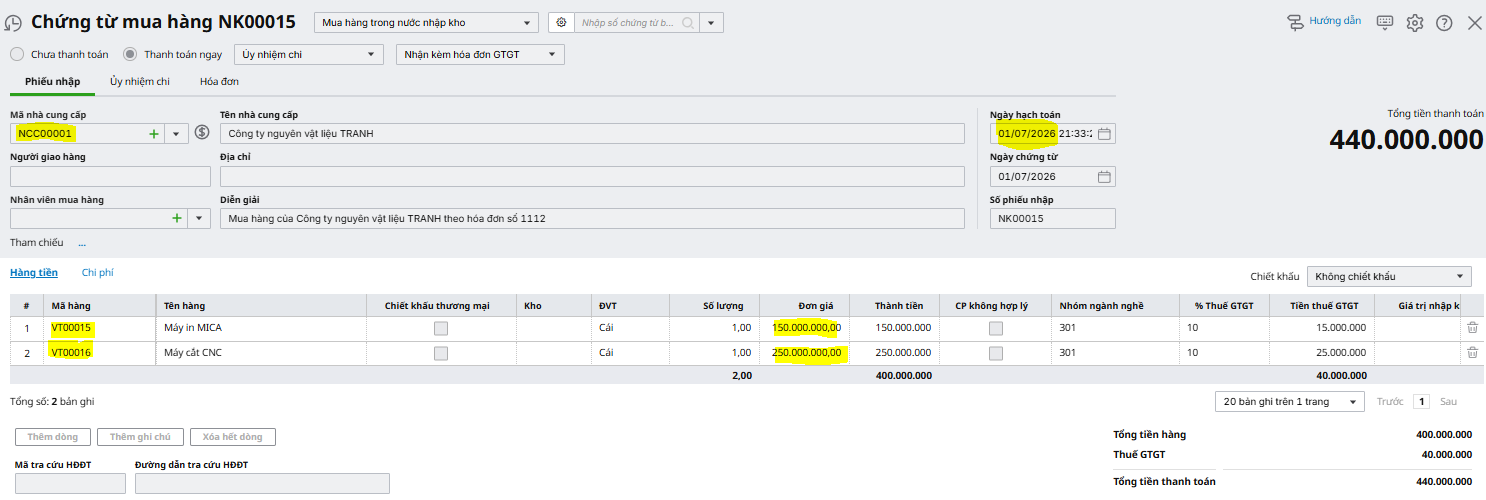
Task: Click VAT amount cell 25.000.000
Action: pyautogui.click(x=1324, y=353)
